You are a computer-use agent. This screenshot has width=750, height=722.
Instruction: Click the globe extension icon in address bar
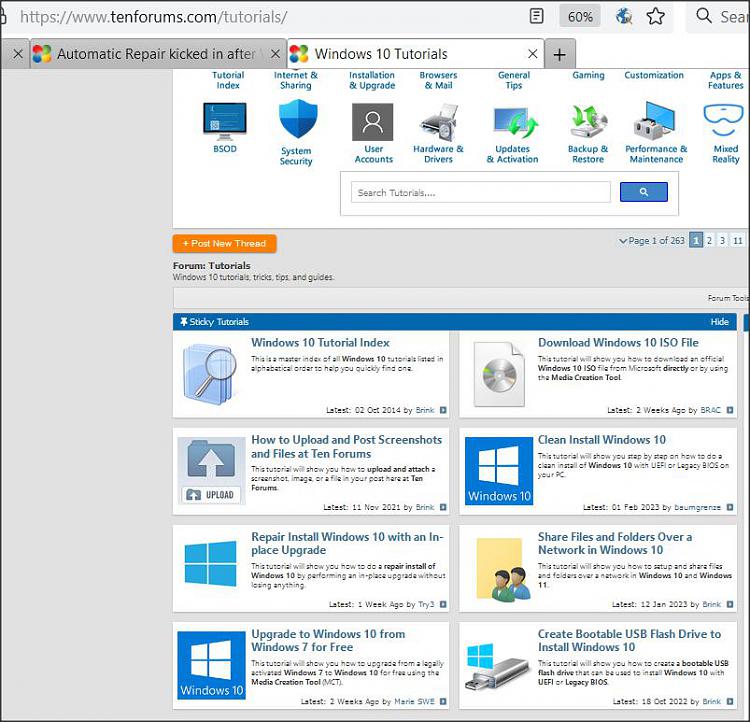(624, 16)
